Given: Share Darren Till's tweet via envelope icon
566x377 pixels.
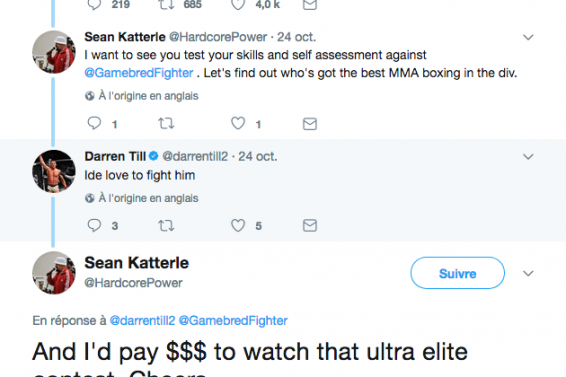Looking at the screenshot, I should point(310,226).
